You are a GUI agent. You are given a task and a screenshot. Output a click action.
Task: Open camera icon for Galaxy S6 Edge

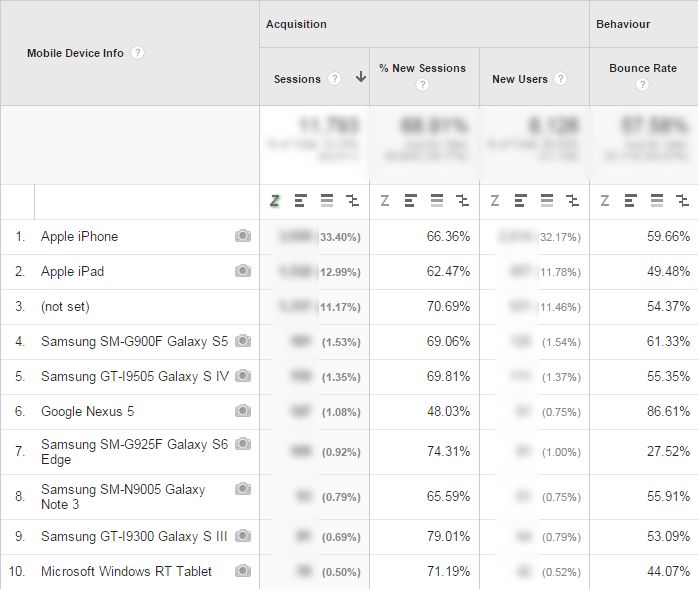coord(243,444)
